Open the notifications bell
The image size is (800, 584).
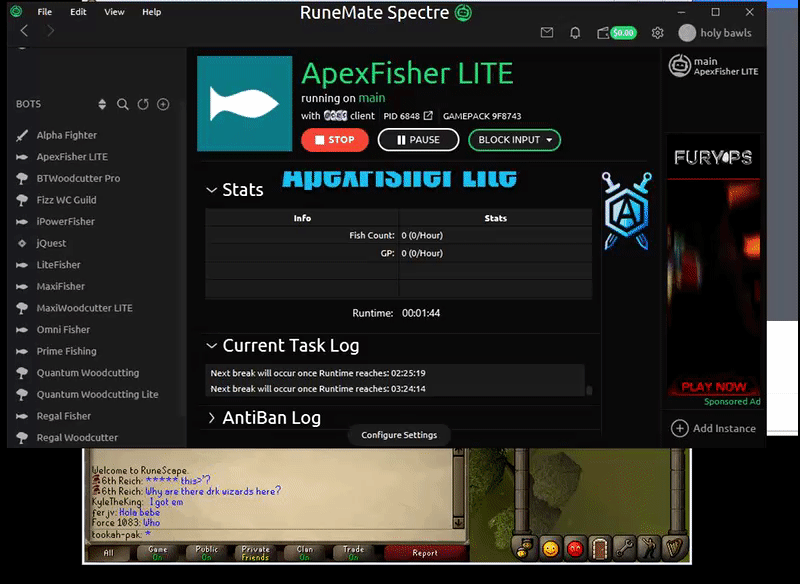575,33
